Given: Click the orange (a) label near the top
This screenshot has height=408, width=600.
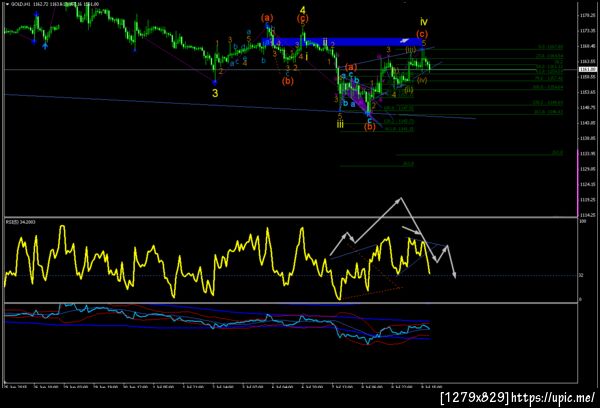Looking at the screenshot, I should pyautogui.click(x=267, y=18).
